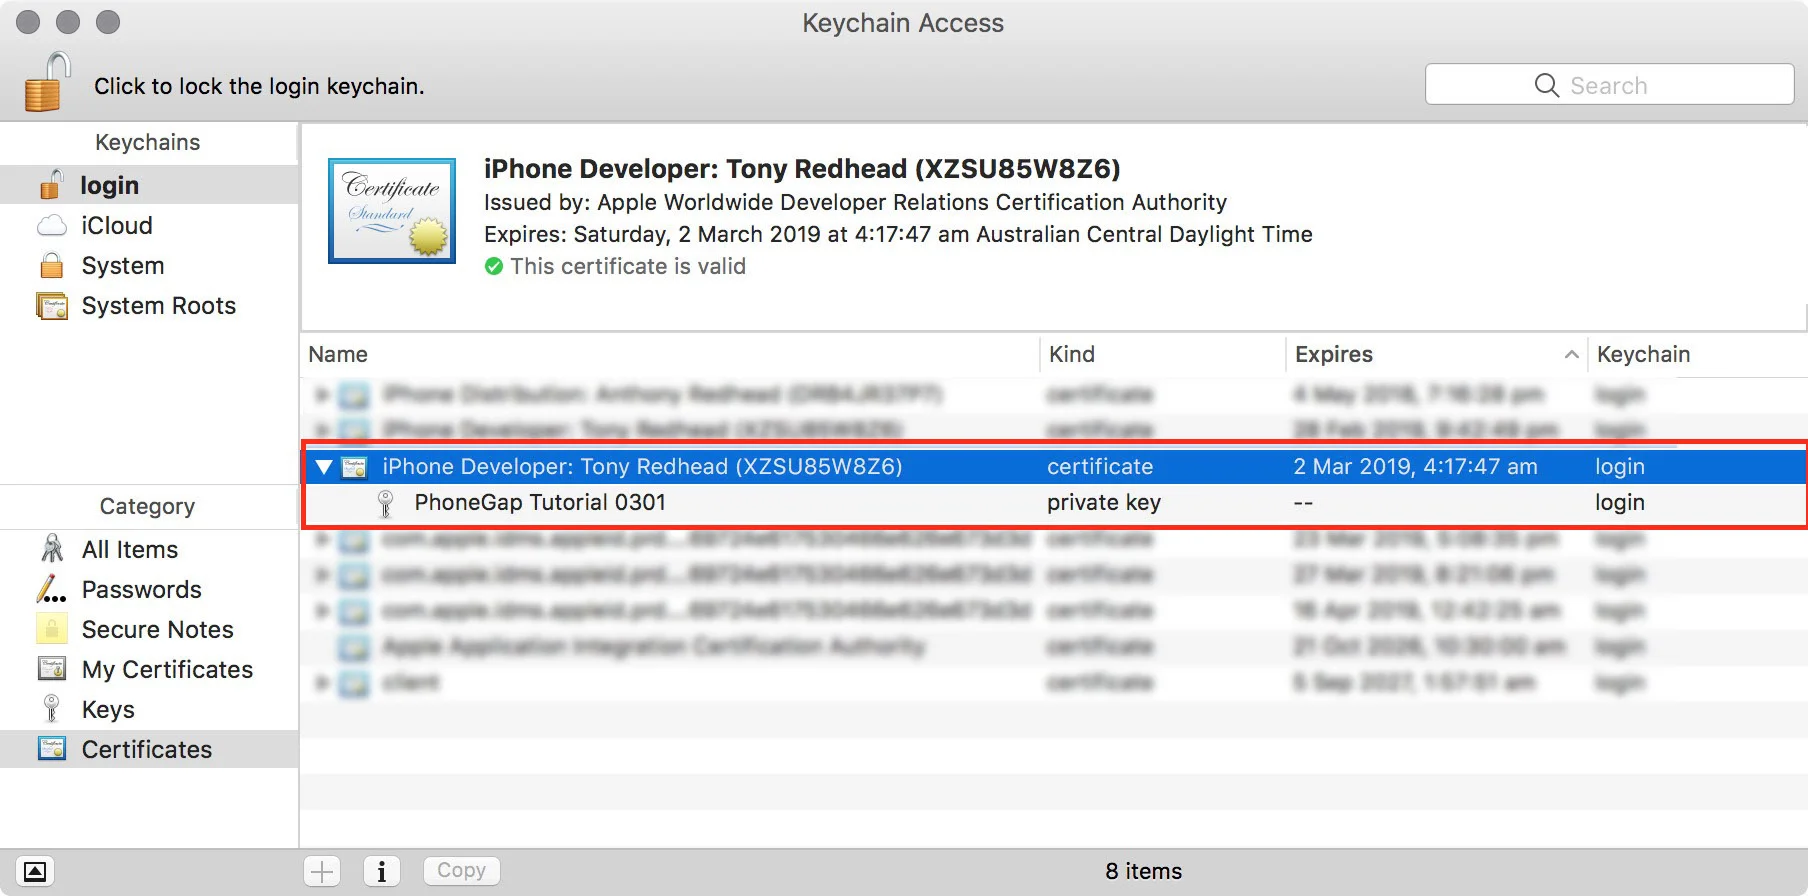This screenshot has height=896, width=1808.
Task: Click the plus button to add an item
Action: (x=322, y=871)
